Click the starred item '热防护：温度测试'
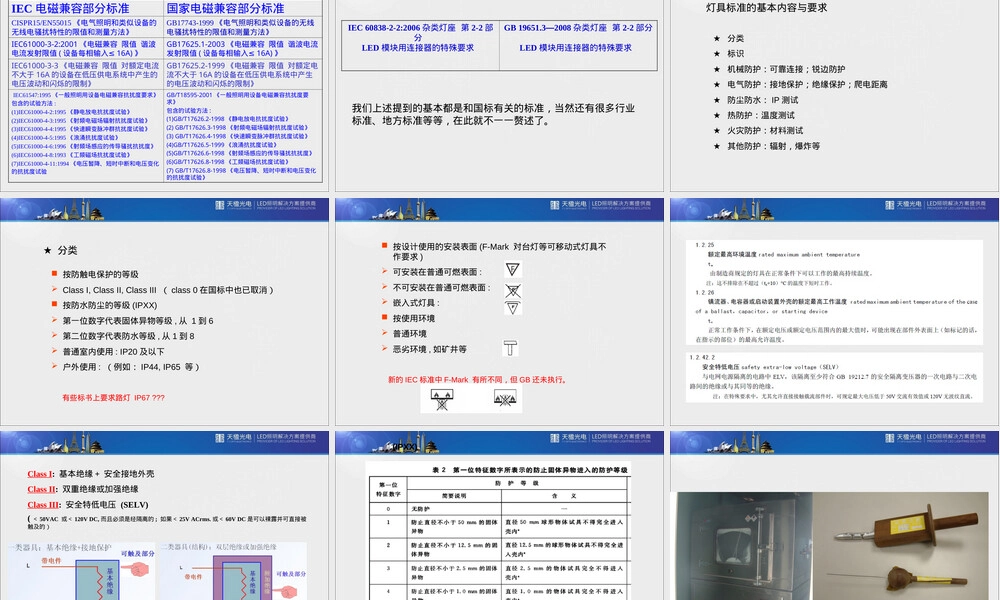Image resolution: width=1000 pixels, height=600 pixels. pos(761,115)
